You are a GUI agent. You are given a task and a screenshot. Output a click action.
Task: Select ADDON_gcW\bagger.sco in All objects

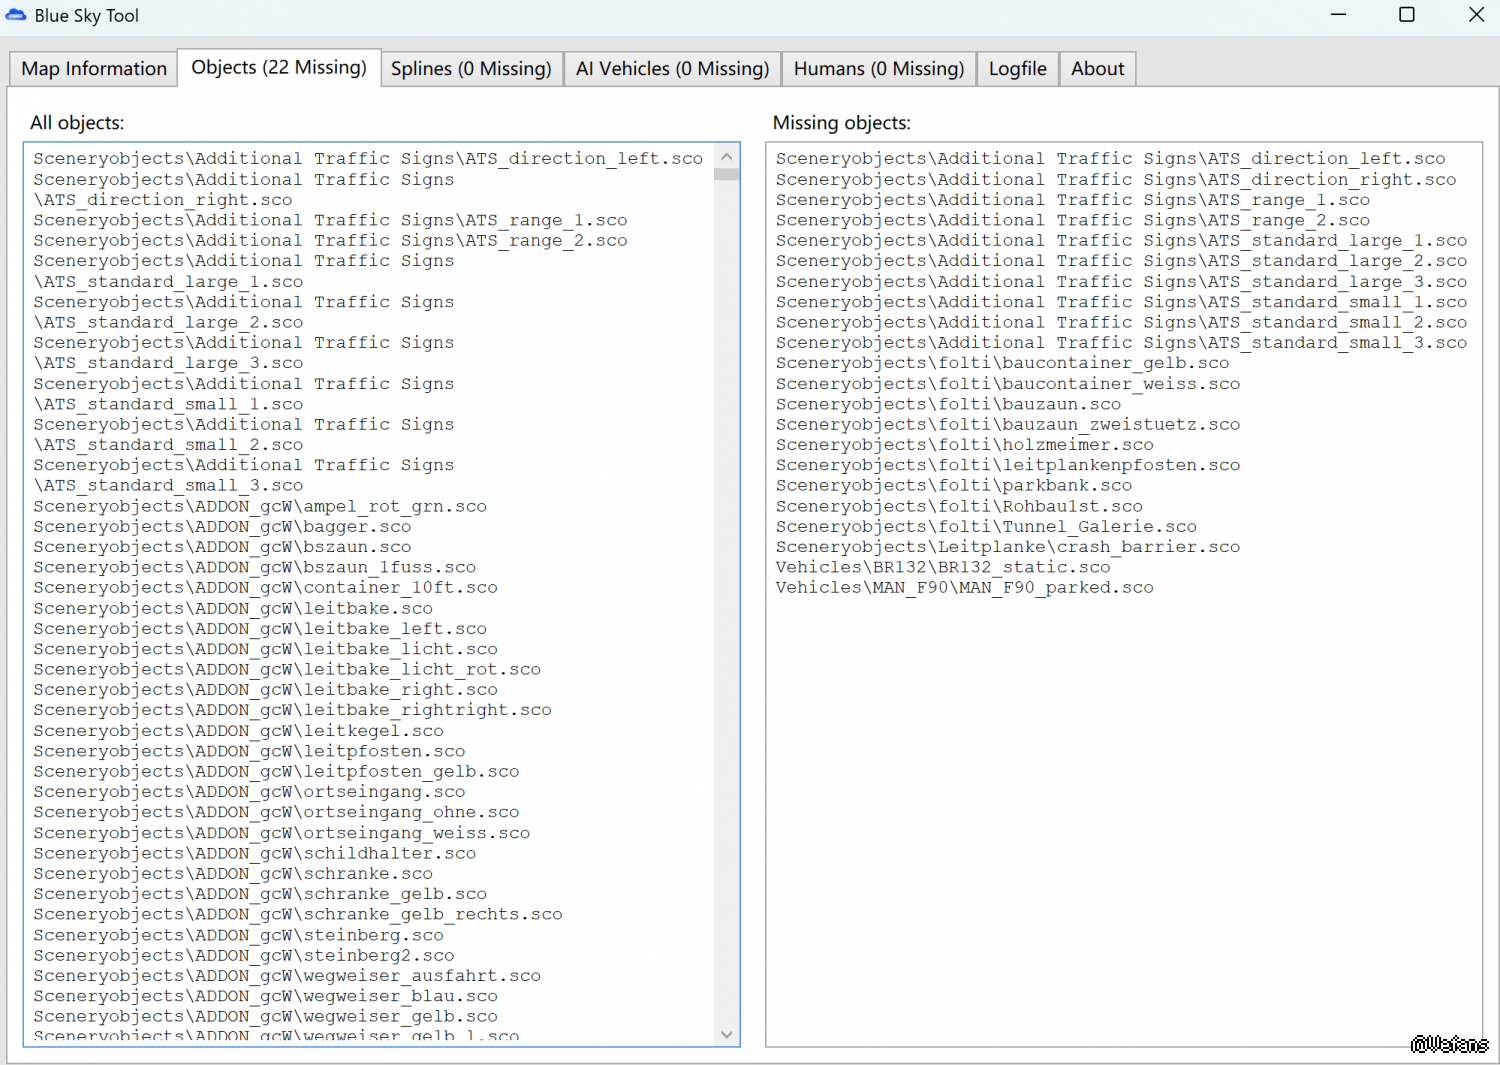tap(222, 527)
